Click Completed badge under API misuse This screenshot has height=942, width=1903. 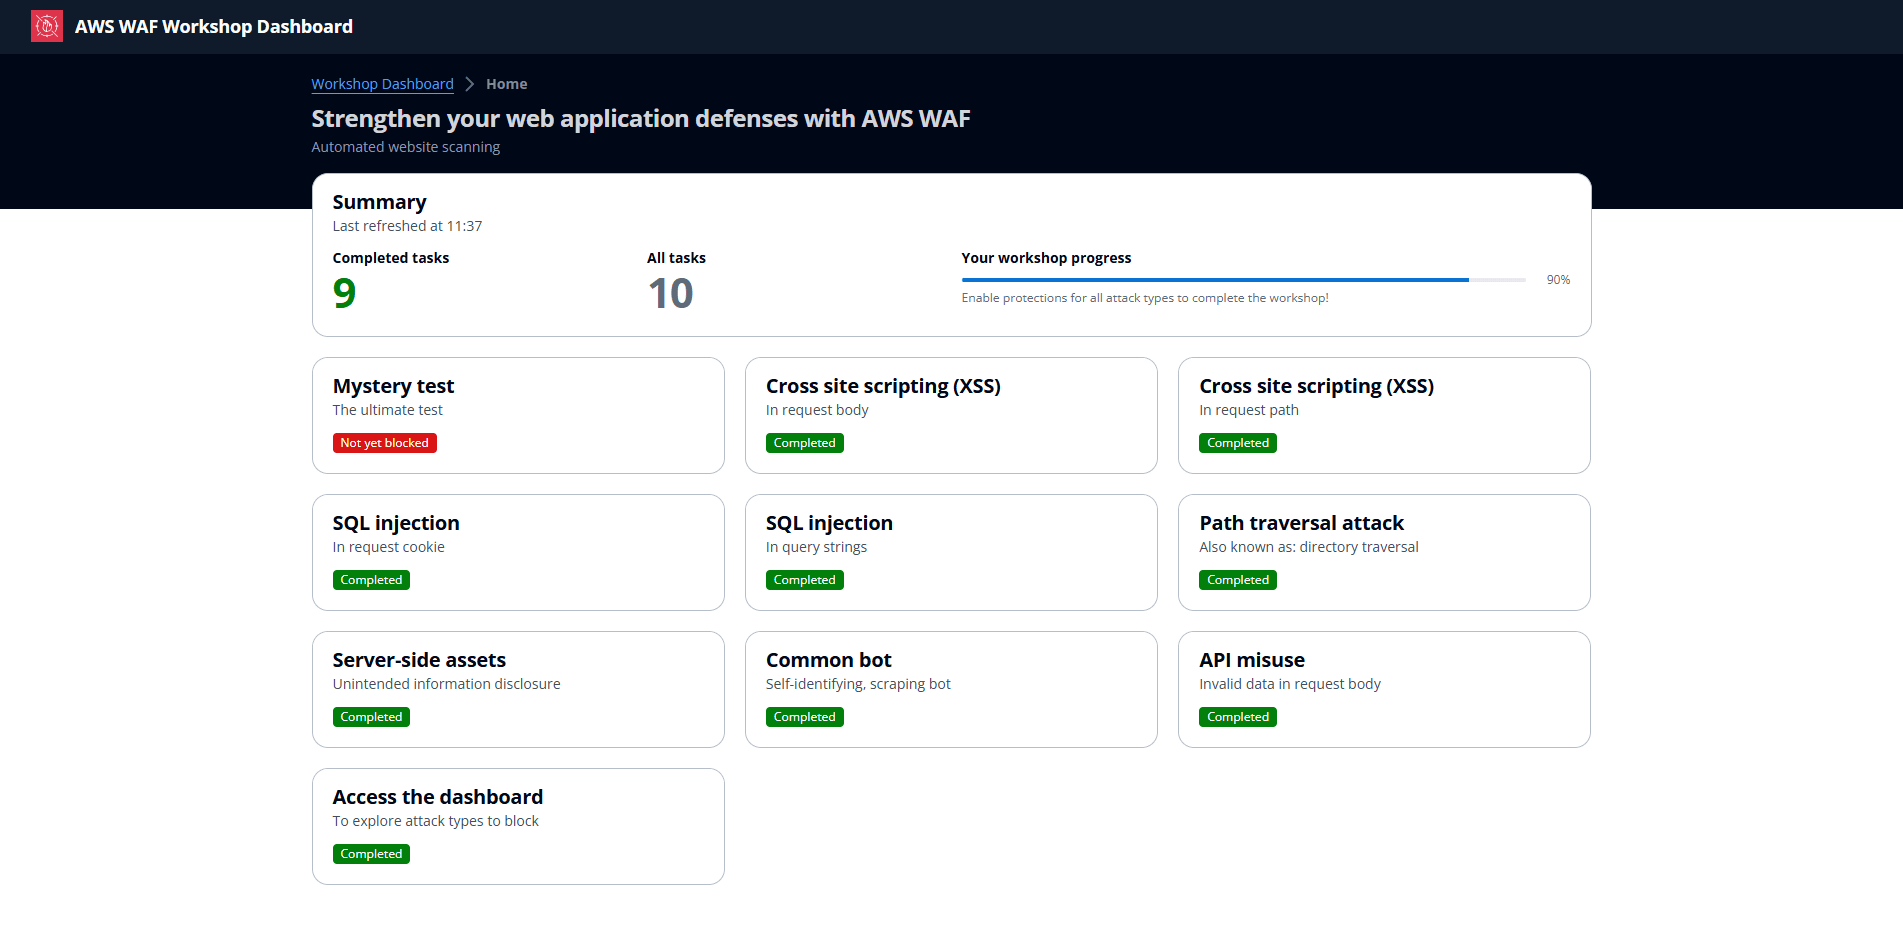[1238, 717]
